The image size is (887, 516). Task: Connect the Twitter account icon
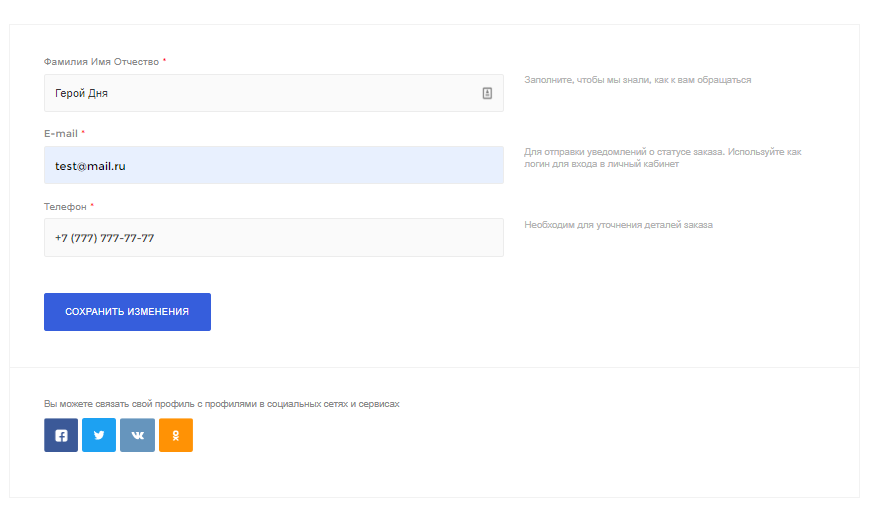coord(99,435)
